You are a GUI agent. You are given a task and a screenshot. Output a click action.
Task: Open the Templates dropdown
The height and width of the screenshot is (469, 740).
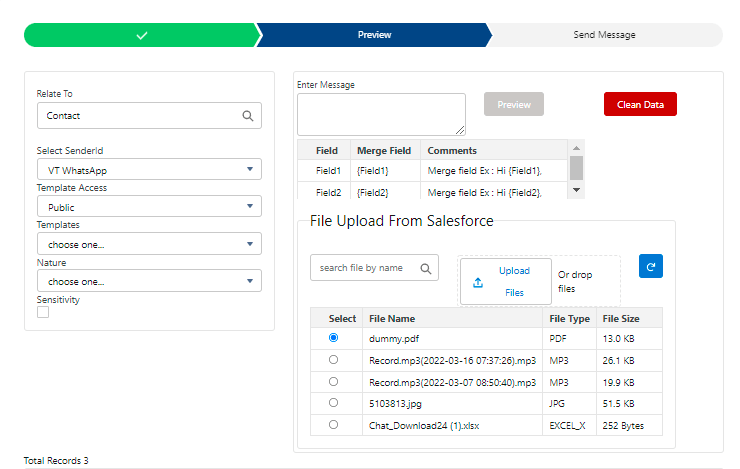coord(149,244)
